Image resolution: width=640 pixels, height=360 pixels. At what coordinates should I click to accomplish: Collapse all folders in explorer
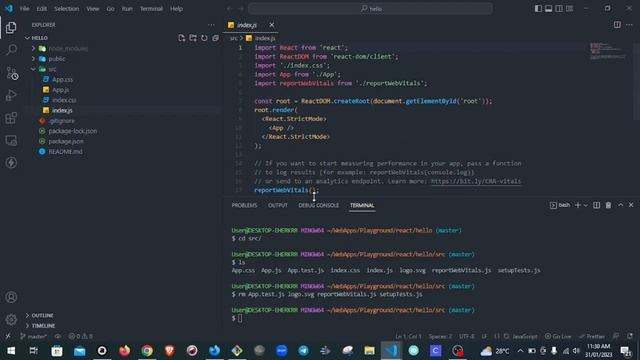coord(215,38)
